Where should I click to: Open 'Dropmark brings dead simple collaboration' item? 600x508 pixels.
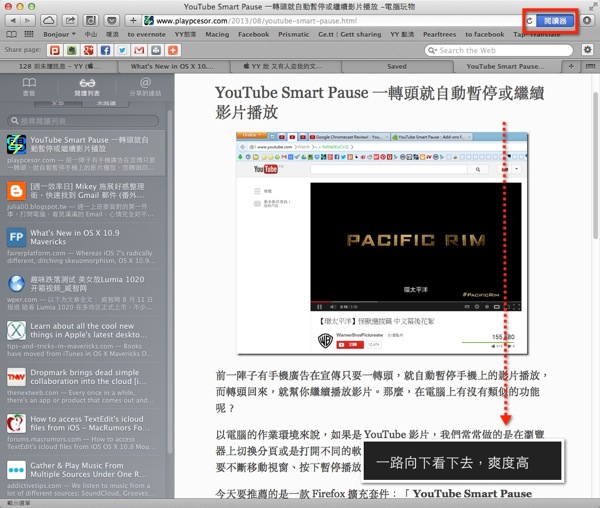point(82,386)
